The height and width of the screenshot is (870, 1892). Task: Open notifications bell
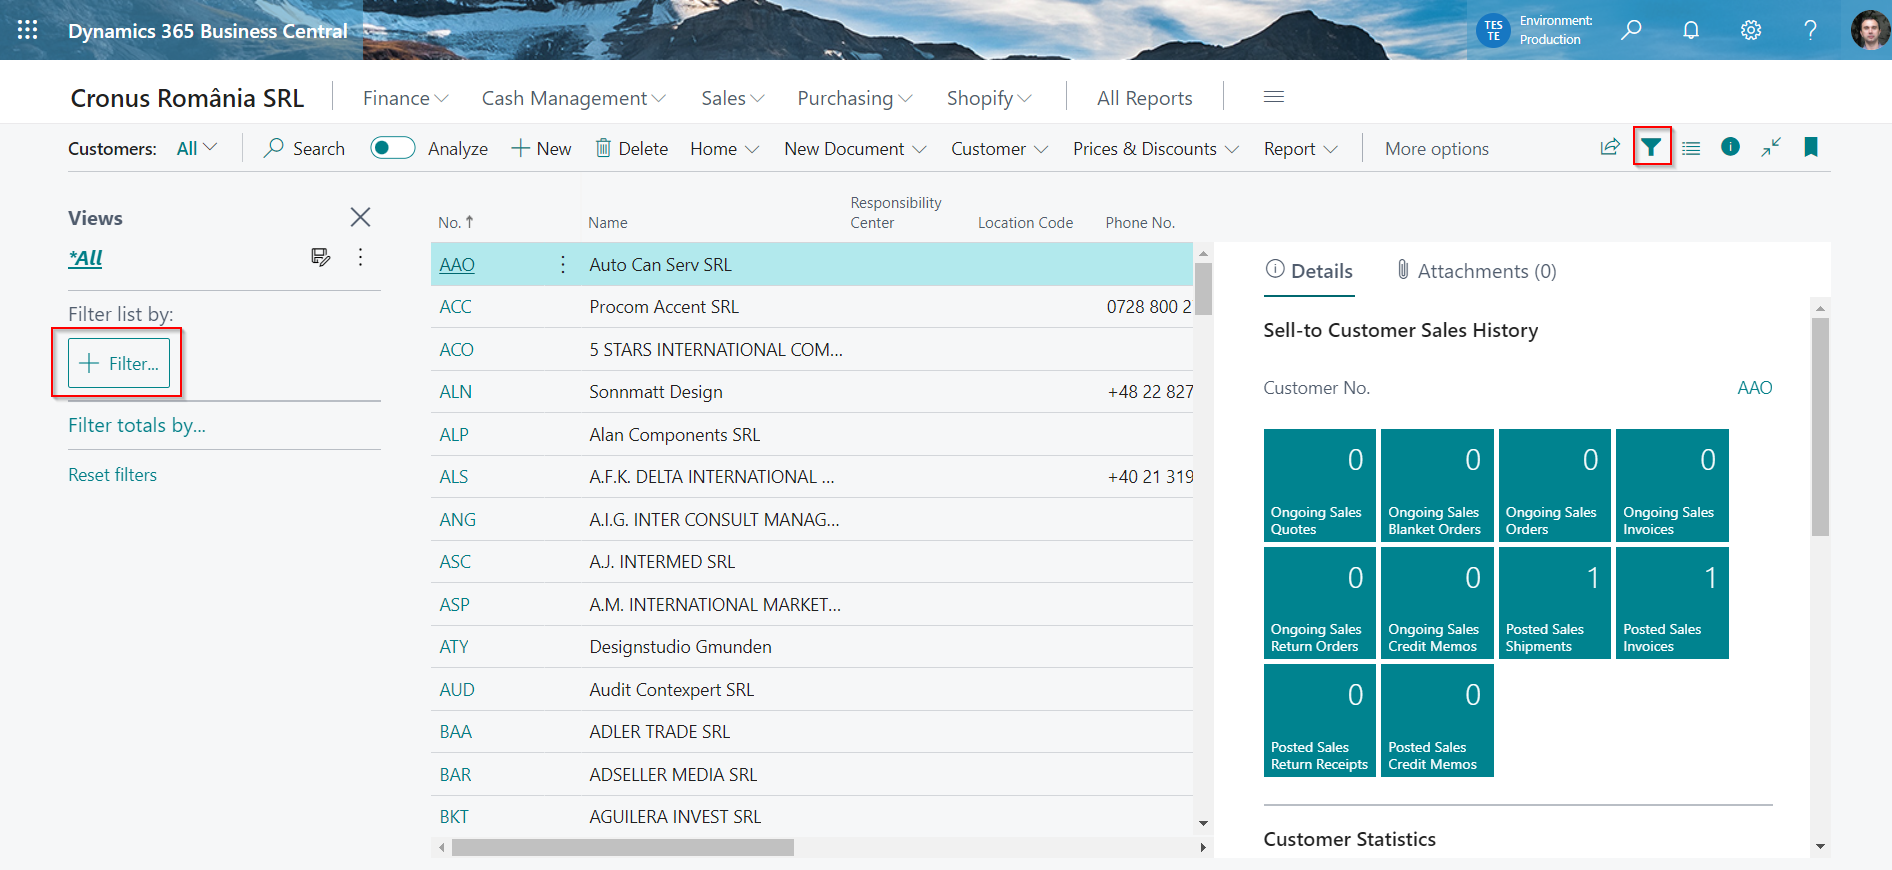pyautogui.click(x=1691, y=30)
